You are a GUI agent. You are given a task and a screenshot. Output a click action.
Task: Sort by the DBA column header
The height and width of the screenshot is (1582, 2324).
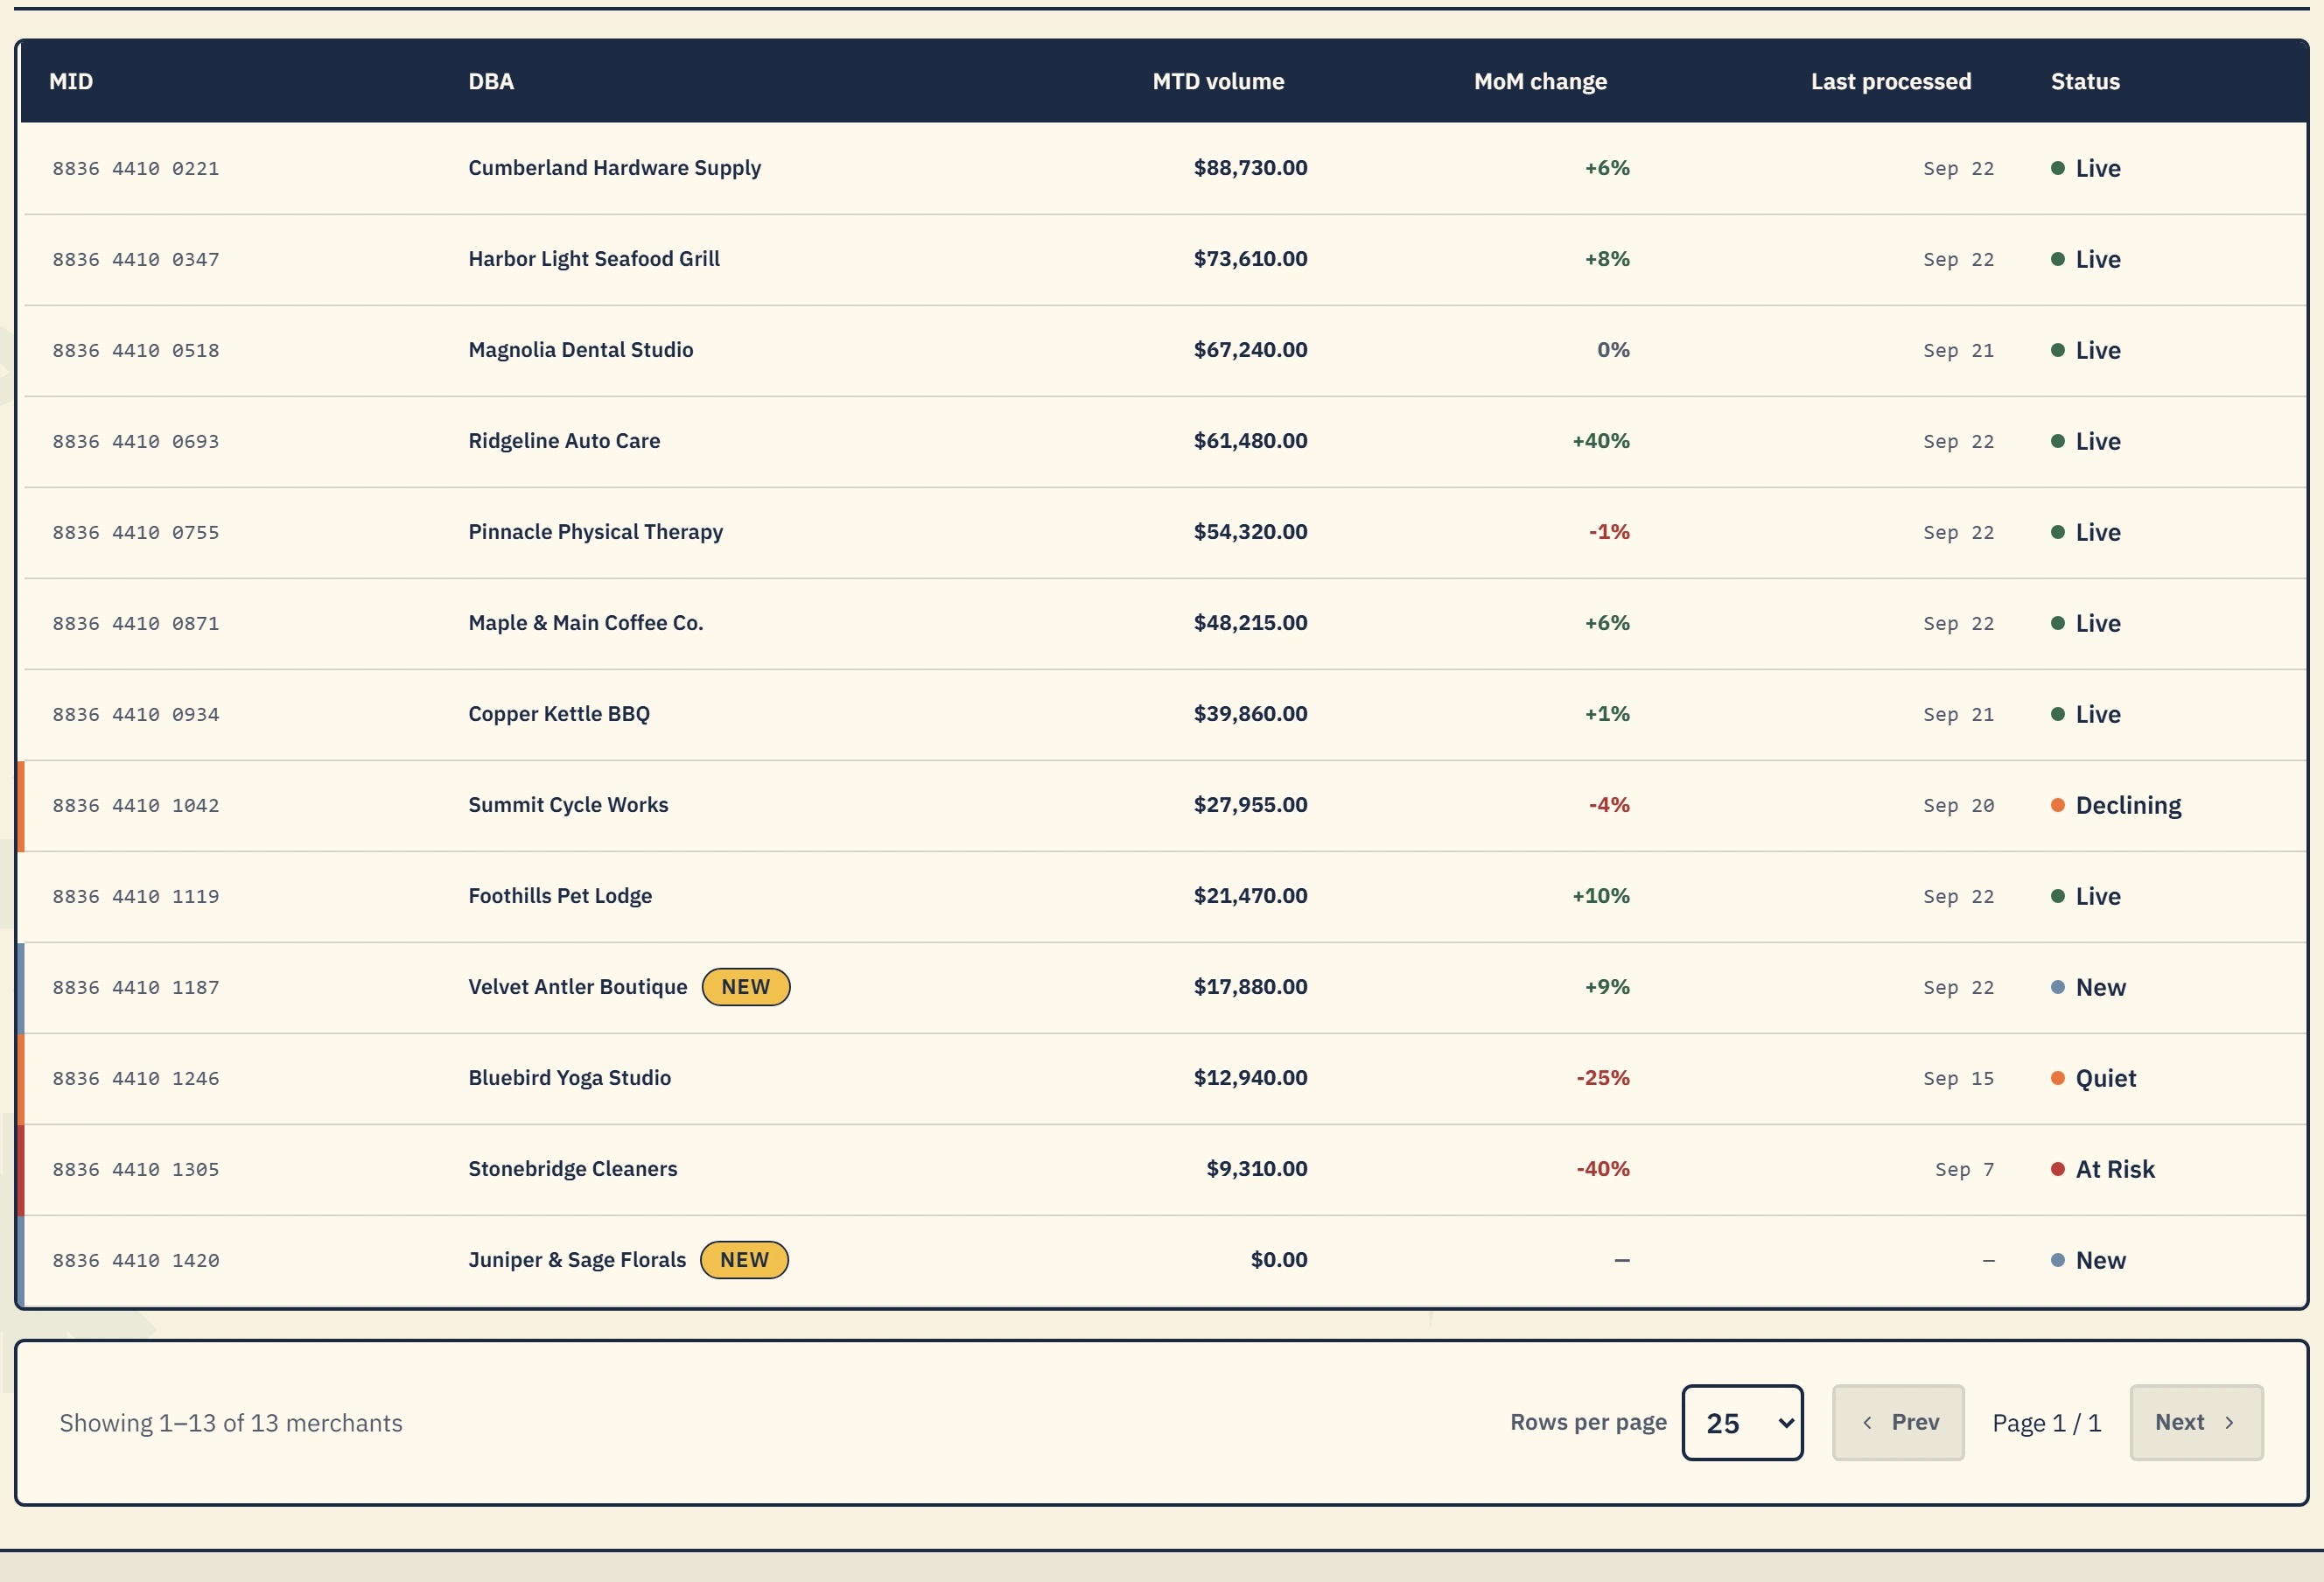491,81
